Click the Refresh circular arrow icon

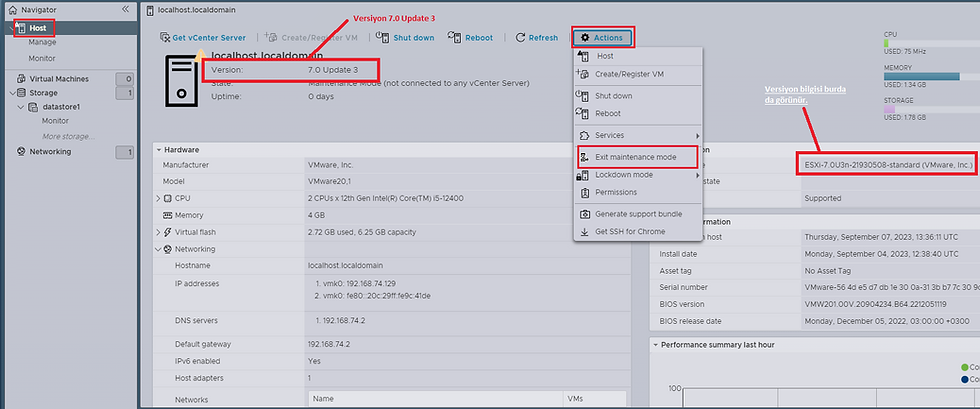(520, 38)
